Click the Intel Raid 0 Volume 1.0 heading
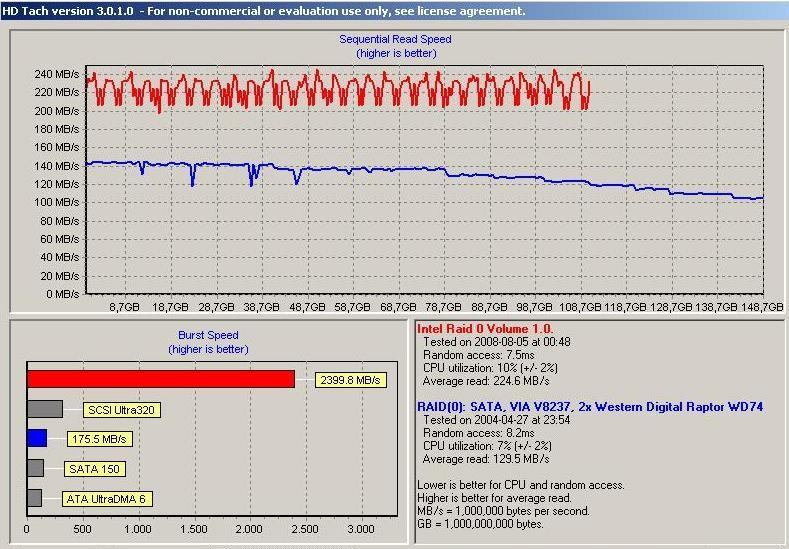Image resolution: width=789 pixels, height=549 pixels. pyautogui.click(x=485, y=329)
